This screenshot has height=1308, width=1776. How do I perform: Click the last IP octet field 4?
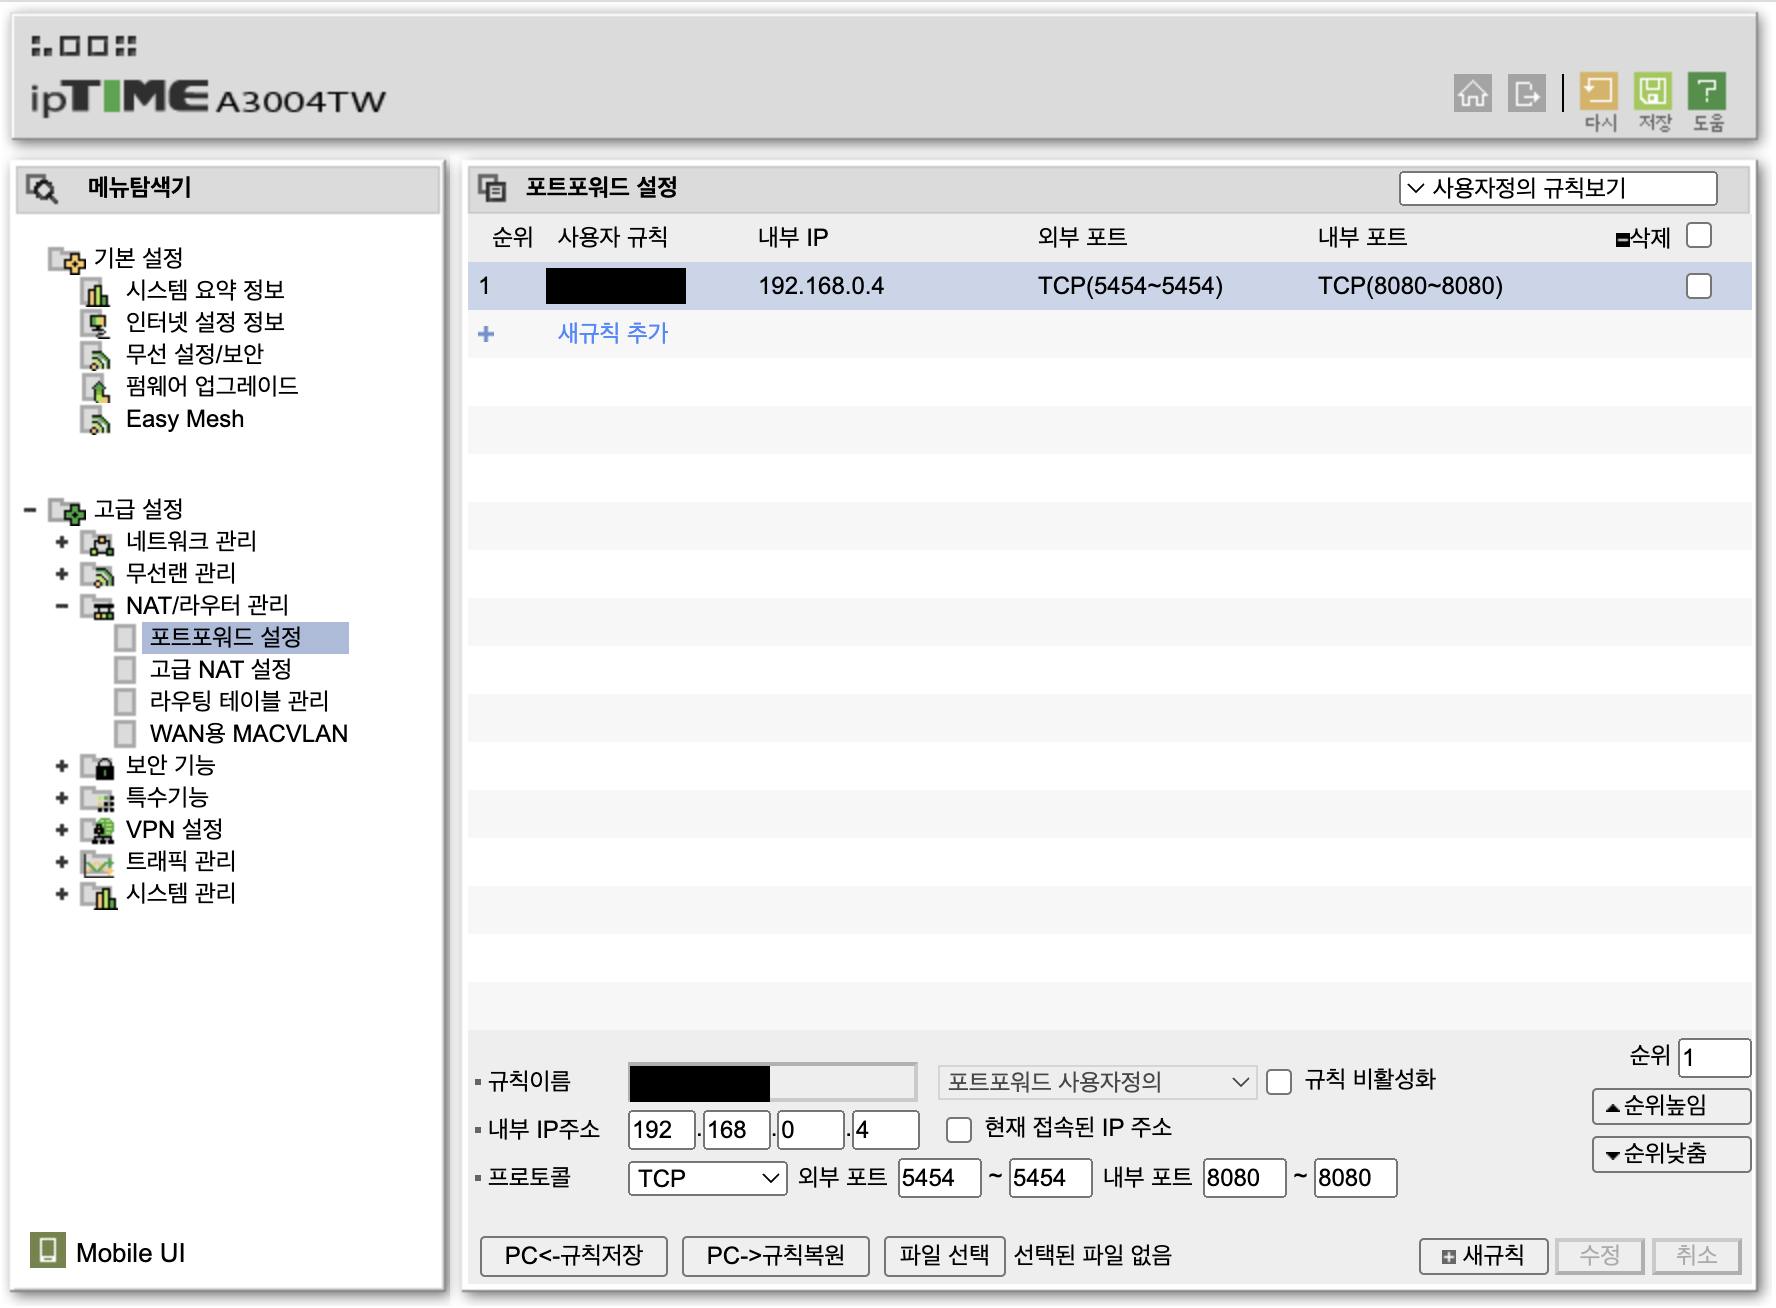click(886, 1130)
